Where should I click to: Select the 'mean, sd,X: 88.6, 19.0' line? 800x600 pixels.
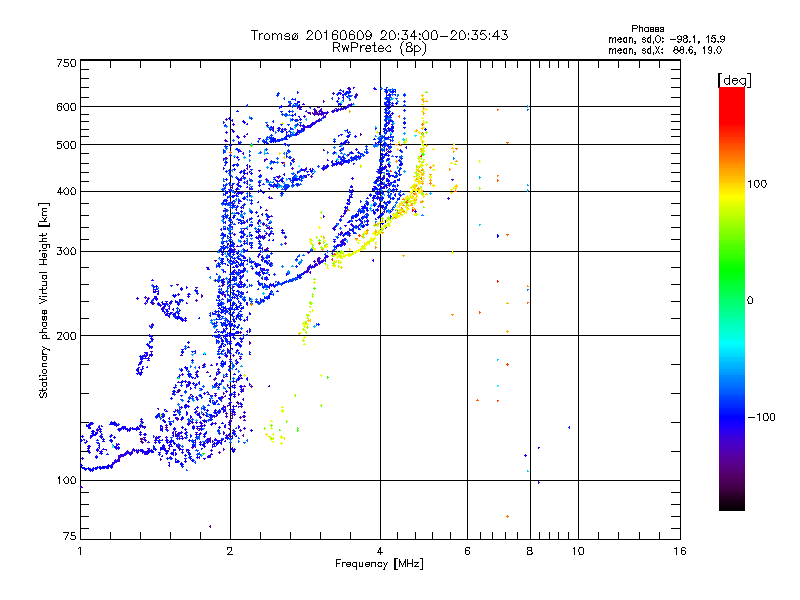(665, 50)
